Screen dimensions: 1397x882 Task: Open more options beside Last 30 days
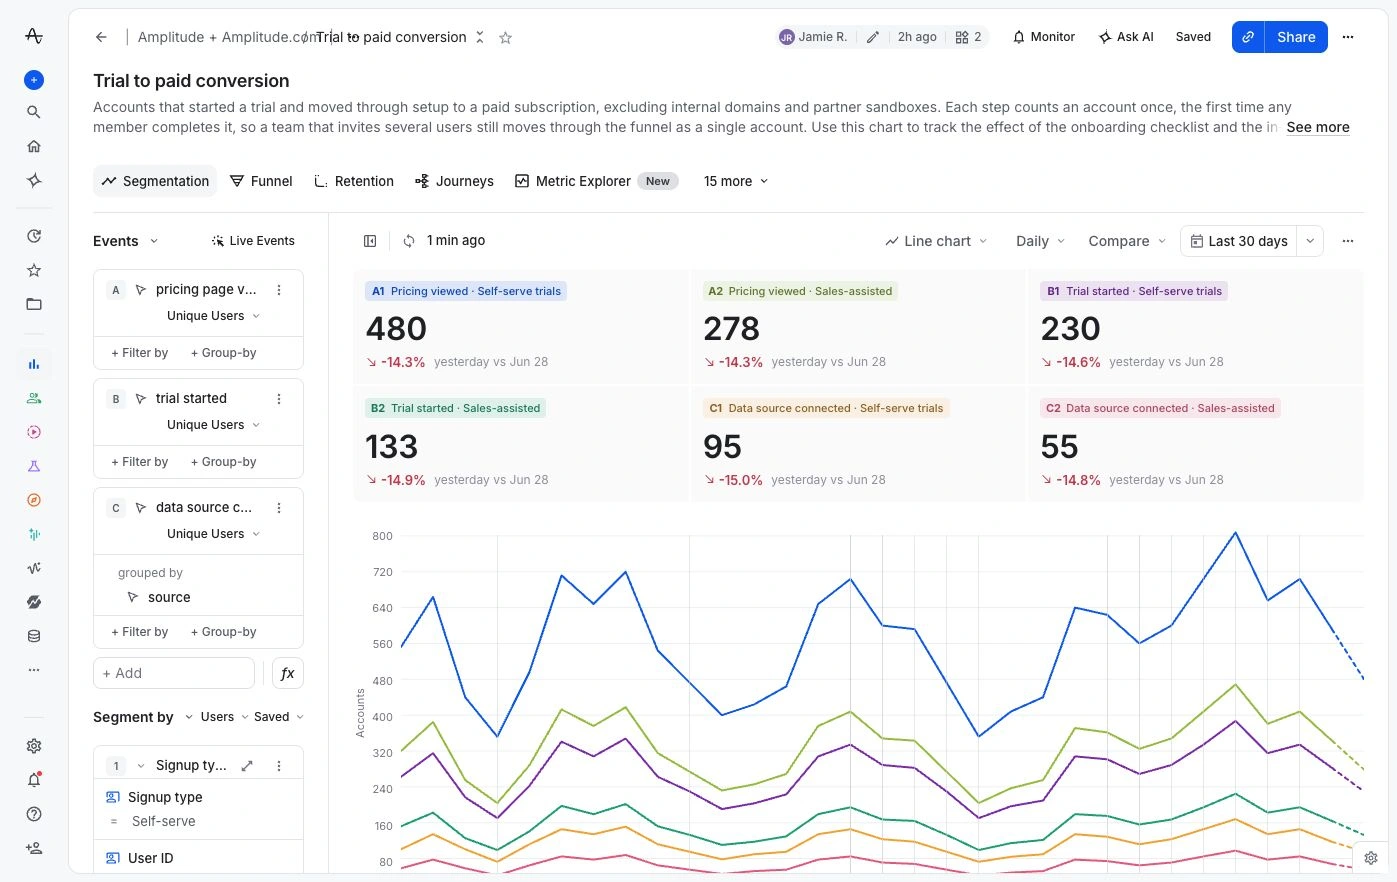[x=1348, y=241]
